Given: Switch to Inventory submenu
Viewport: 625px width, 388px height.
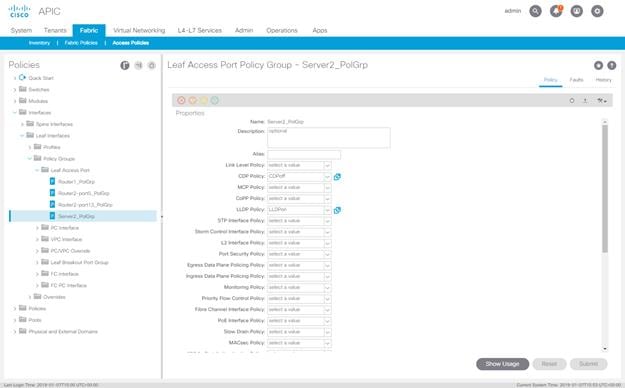Looking at the screenshot, I should click(39, 43).
